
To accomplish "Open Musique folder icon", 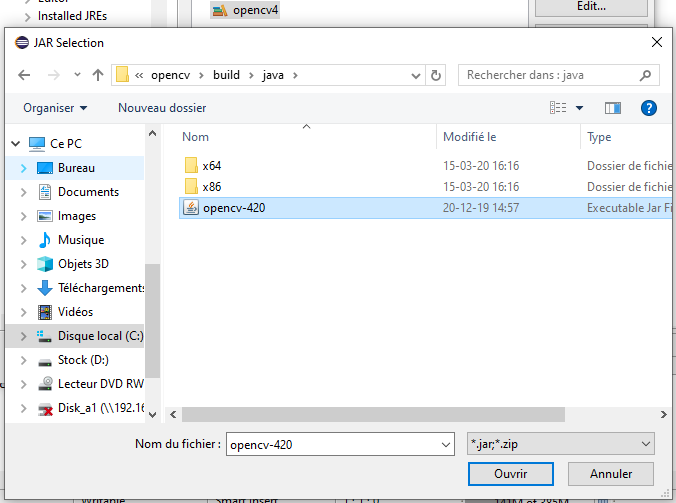I will click(45, 240).
